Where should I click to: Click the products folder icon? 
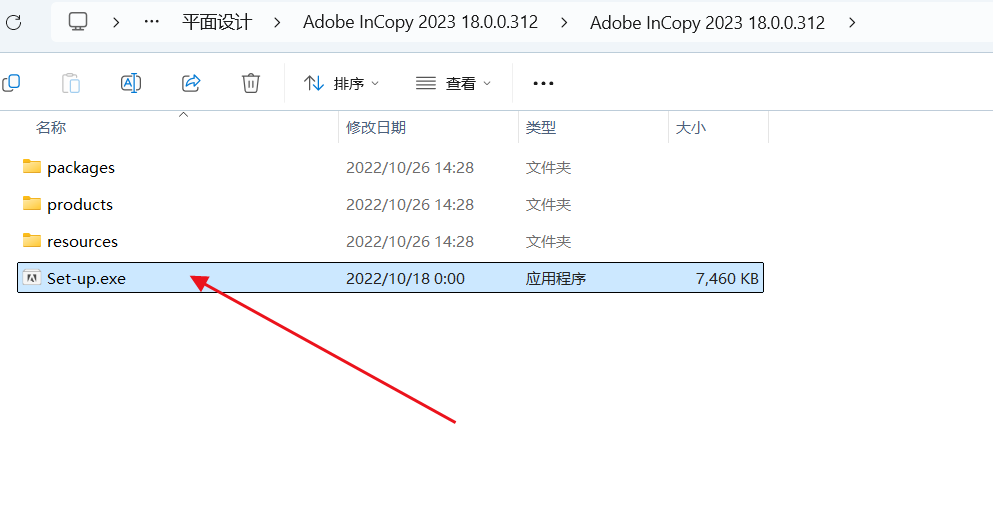pyautogui.click(x=32, y=203)
